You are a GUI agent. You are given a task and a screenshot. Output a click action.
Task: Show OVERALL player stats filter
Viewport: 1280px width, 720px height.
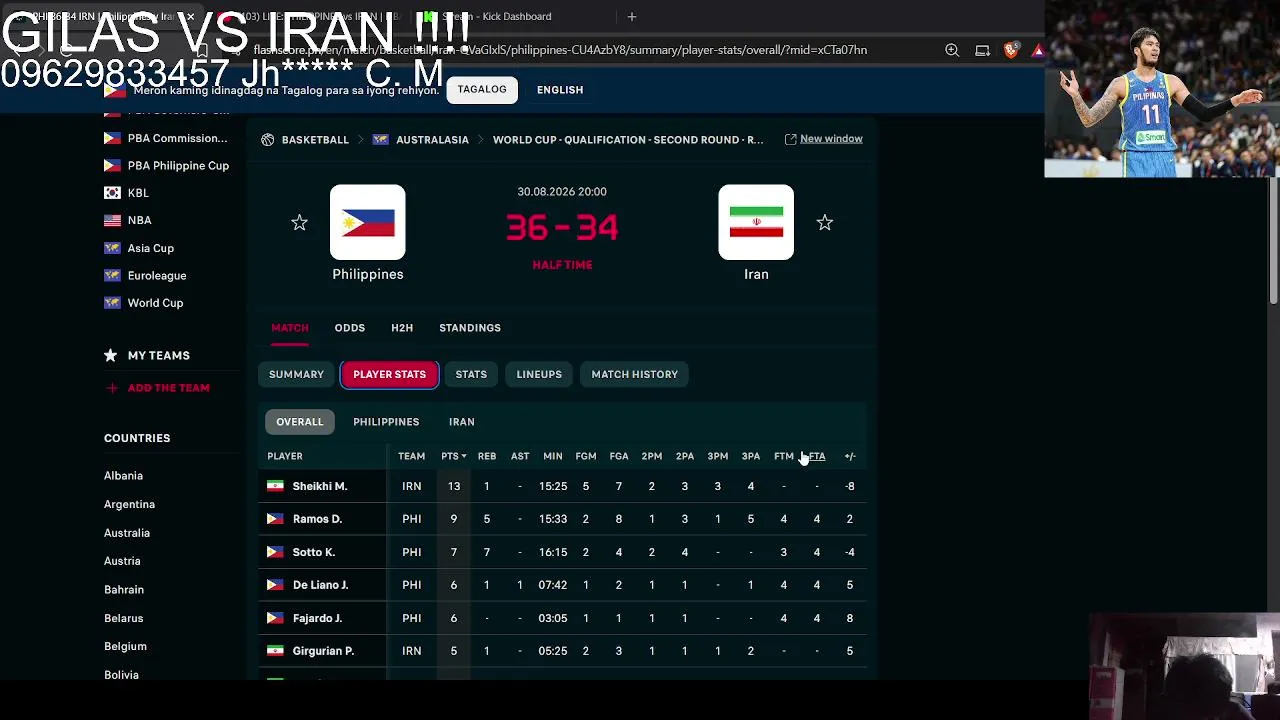click(x=300, y=422)
